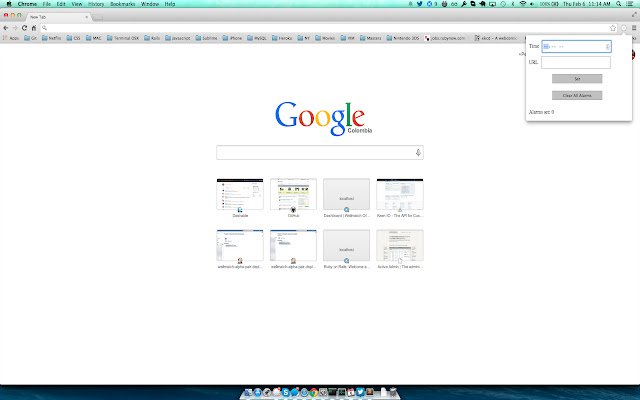Open the home page via house icon
The width and height of the screenshot is (640, 400).
click(34, 28)
